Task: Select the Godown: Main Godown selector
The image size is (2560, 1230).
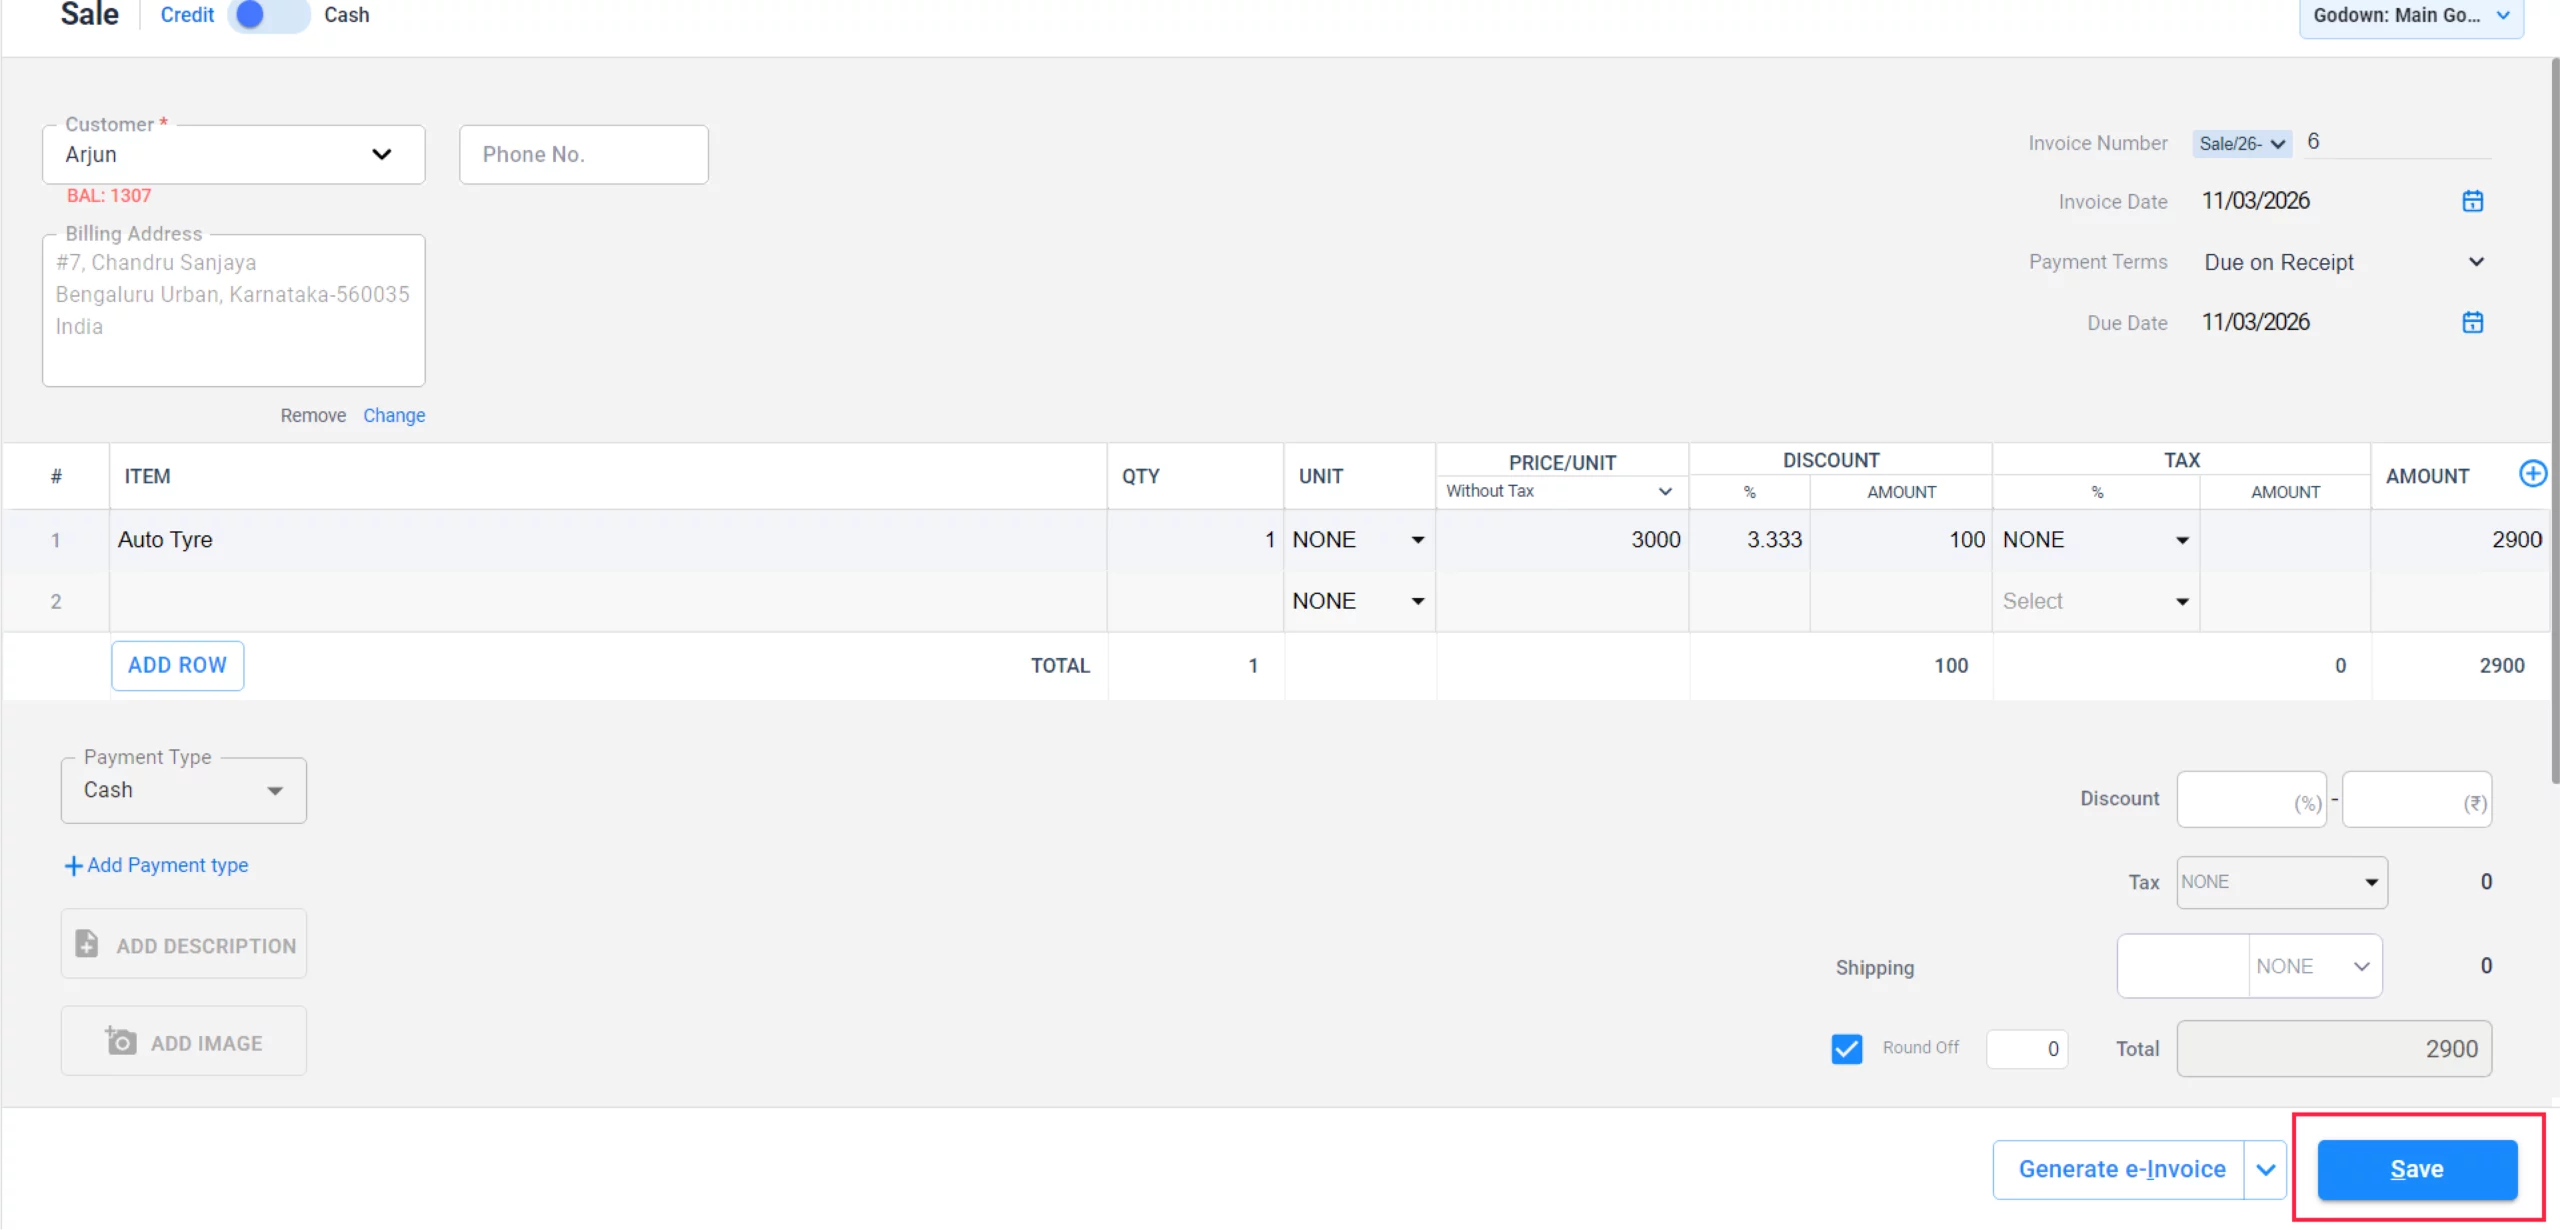Action: pyautogui.click(x=2410, y=16)
